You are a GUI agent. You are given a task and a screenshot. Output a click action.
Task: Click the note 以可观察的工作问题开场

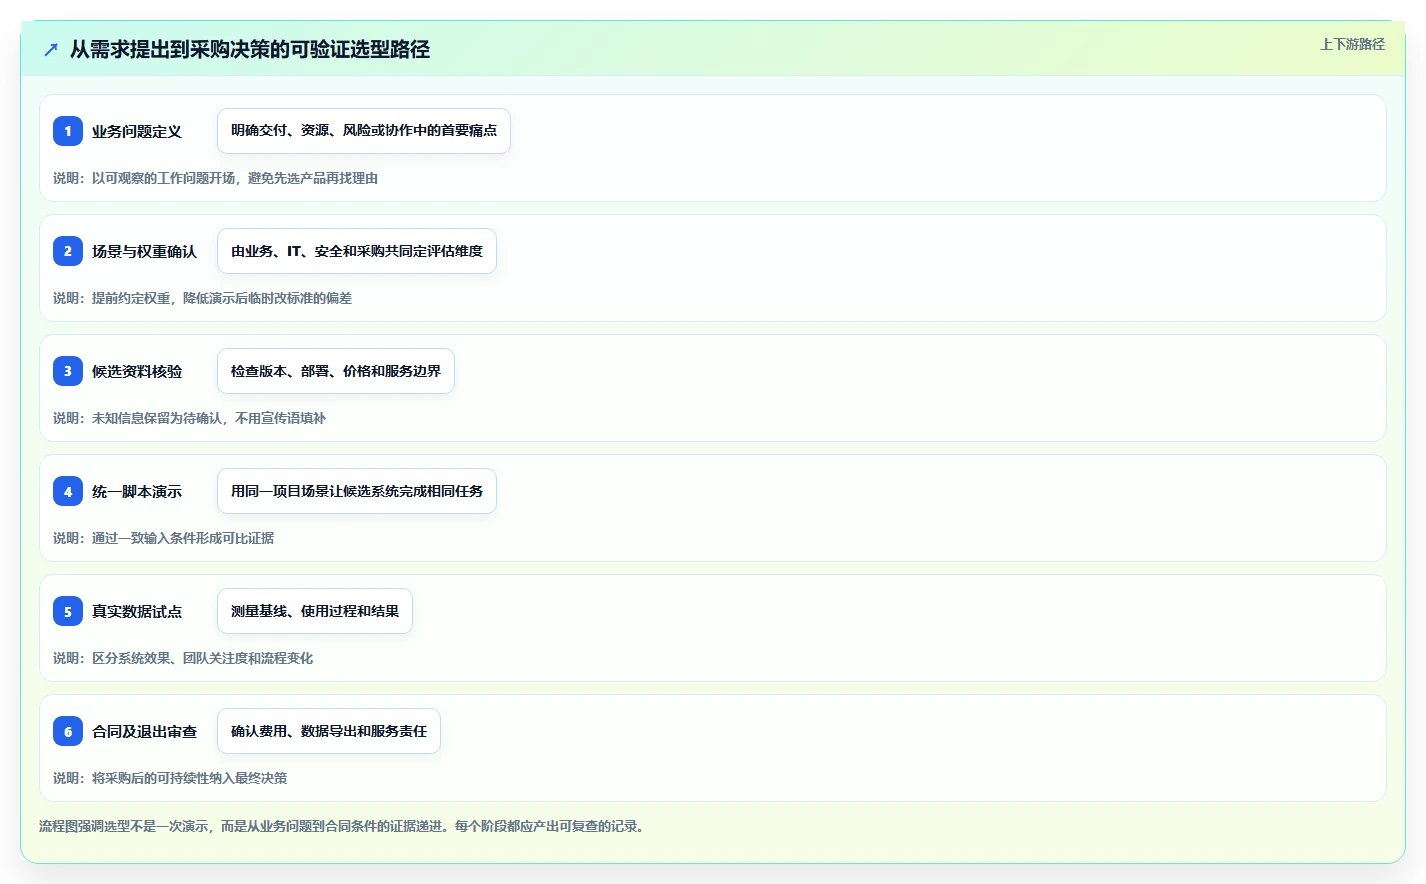(164, 178)
